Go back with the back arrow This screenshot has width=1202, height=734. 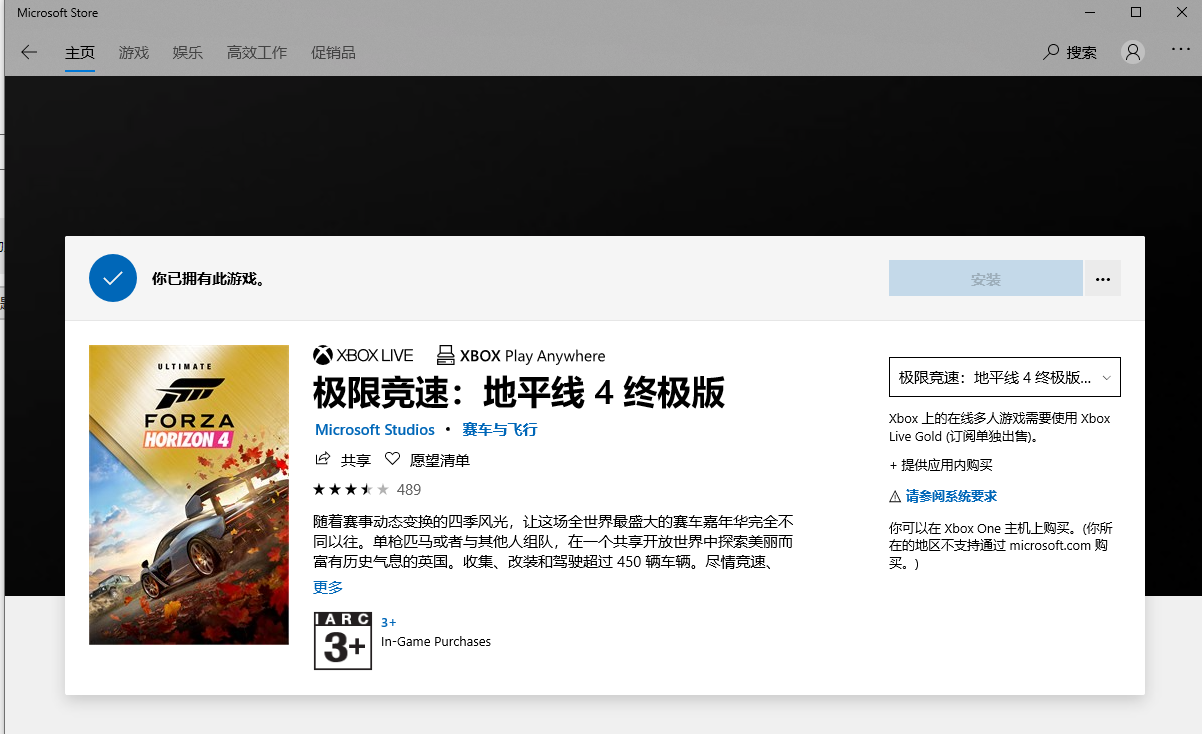click(29, 52)
